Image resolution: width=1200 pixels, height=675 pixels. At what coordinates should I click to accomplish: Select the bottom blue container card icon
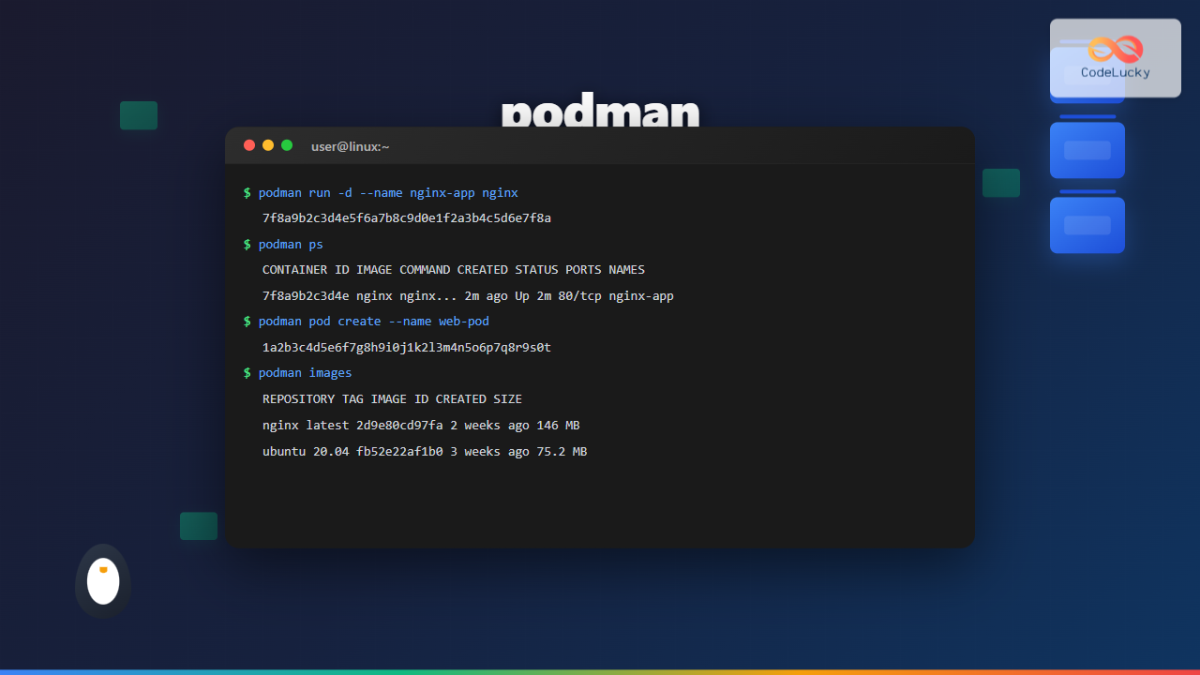pos(1087,224)
